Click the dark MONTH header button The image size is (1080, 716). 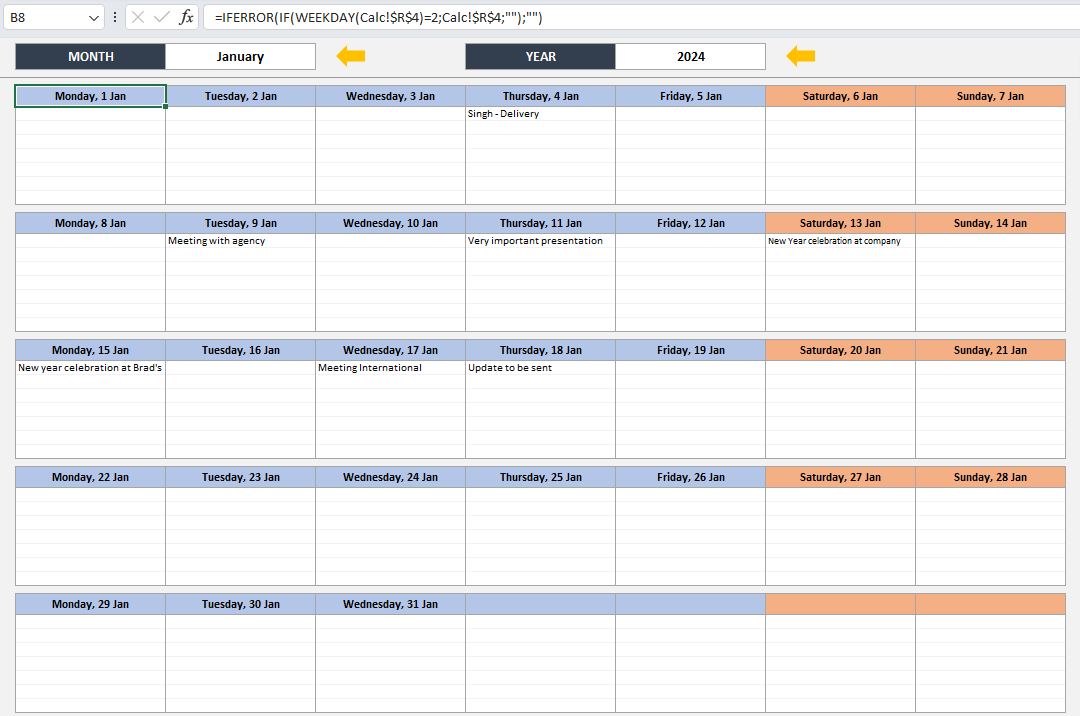(90, 56)
